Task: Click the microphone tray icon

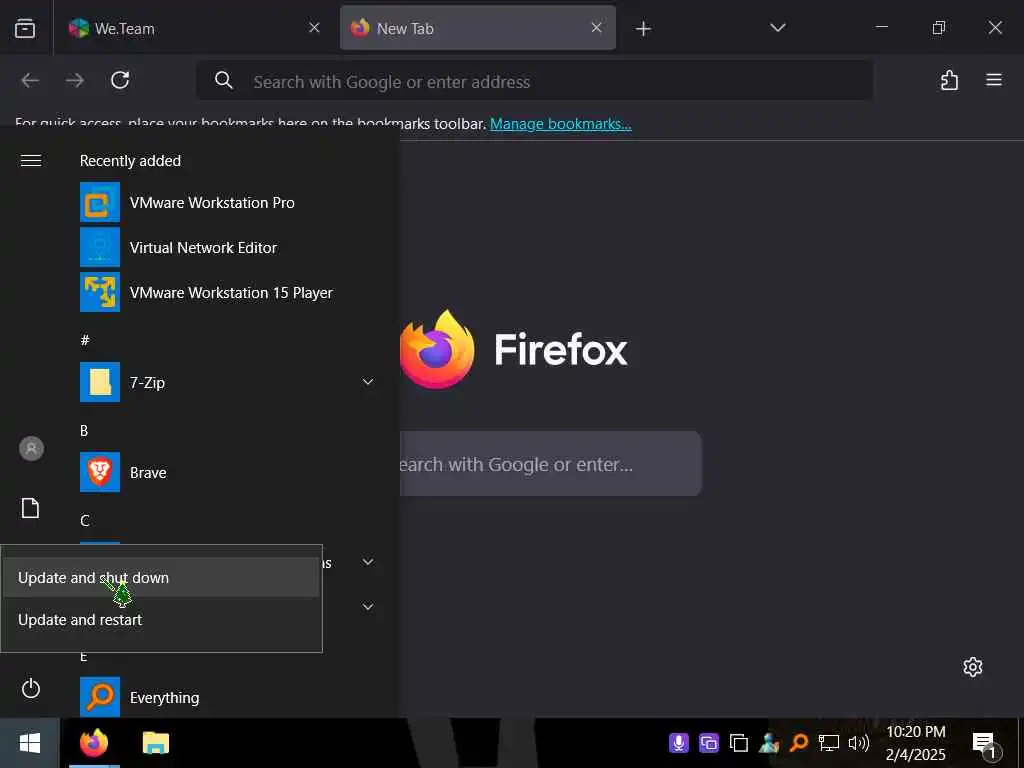Action: [x=679, y=743]
